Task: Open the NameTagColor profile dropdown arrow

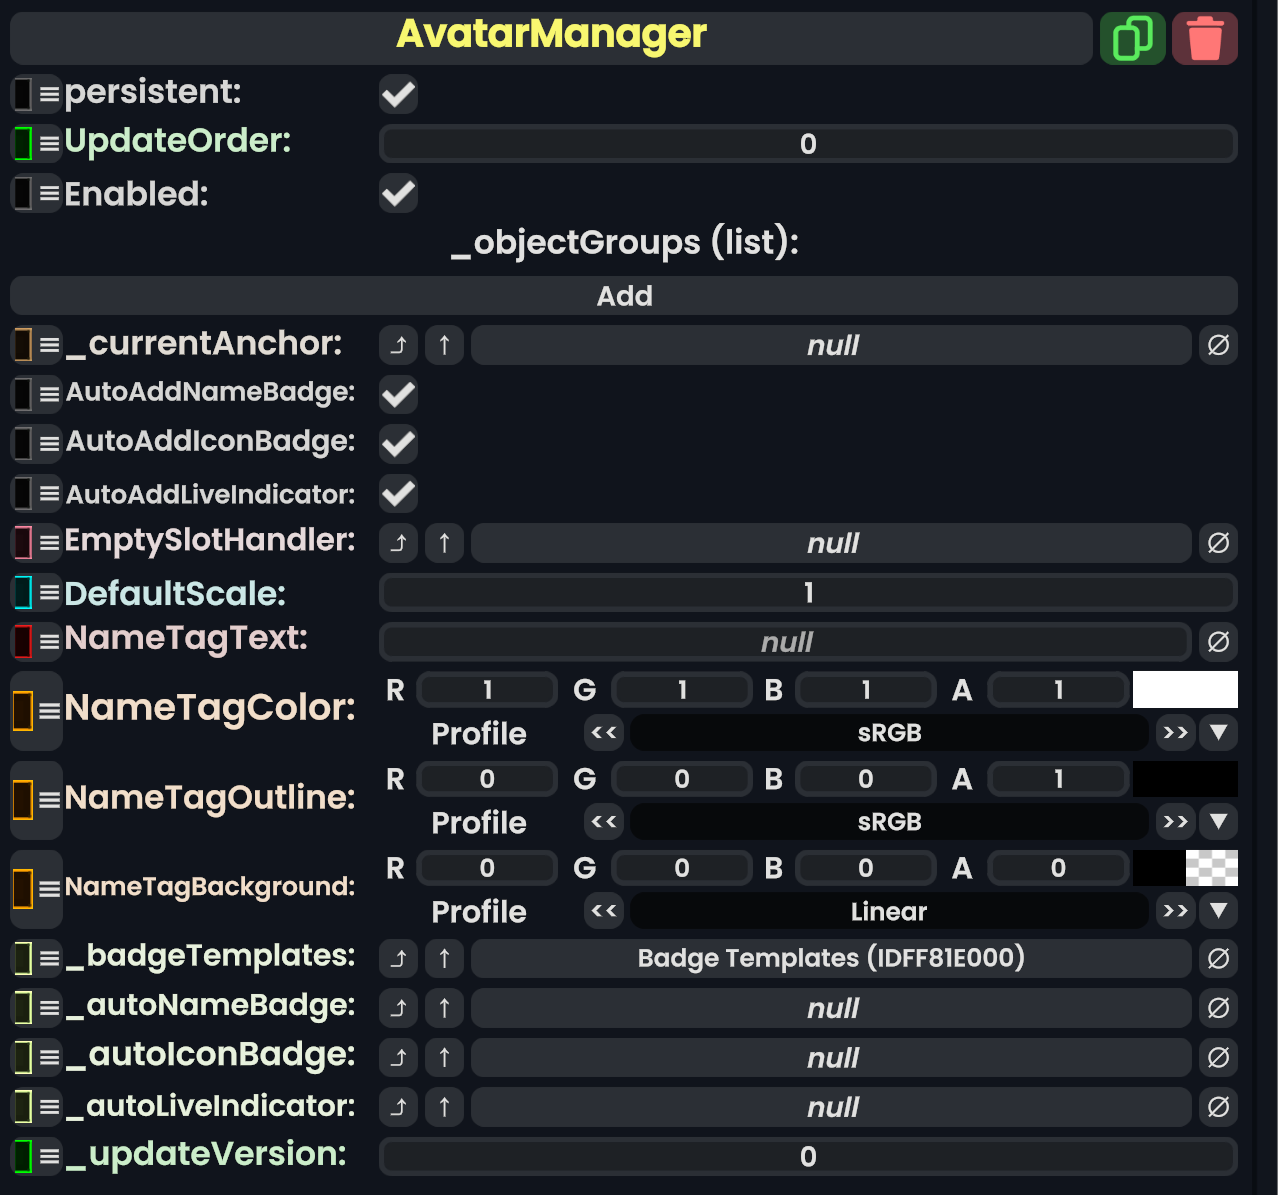Action: click(x=1218, y=733)
